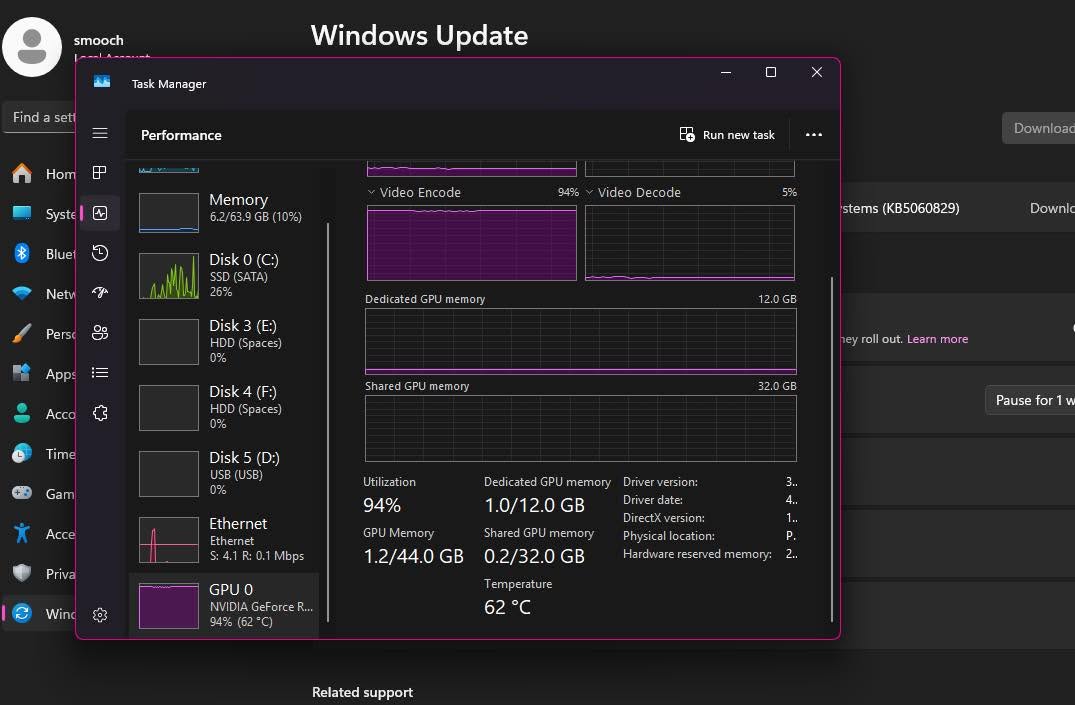The width and height of the screenshot is (1075, 705).
Task: Click Download button in Windows Update
Action: (x=1039, y=128)
